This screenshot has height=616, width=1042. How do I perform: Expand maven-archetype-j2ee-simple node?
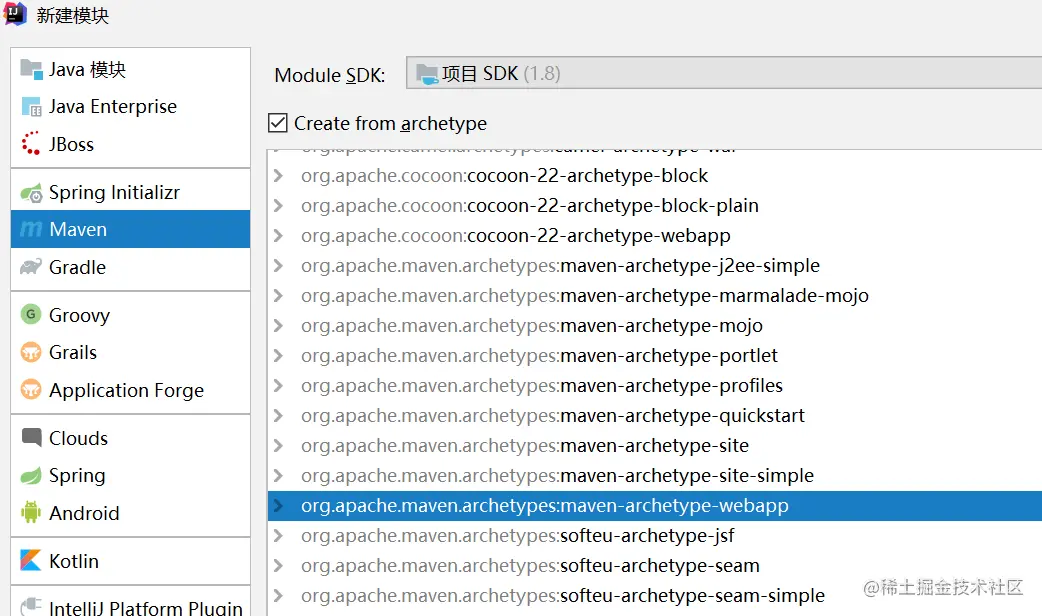pos(278,266)
